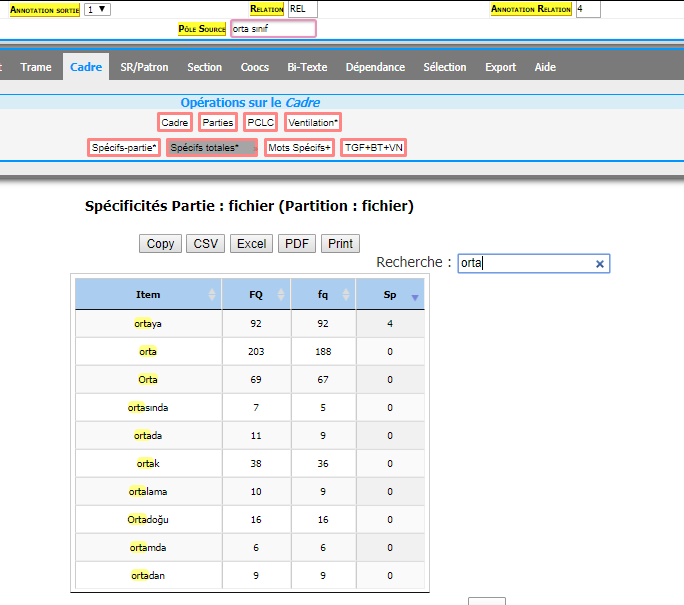Screen dimensions: 684x605
Task: Click the Copy button
Action: (160, 243)
